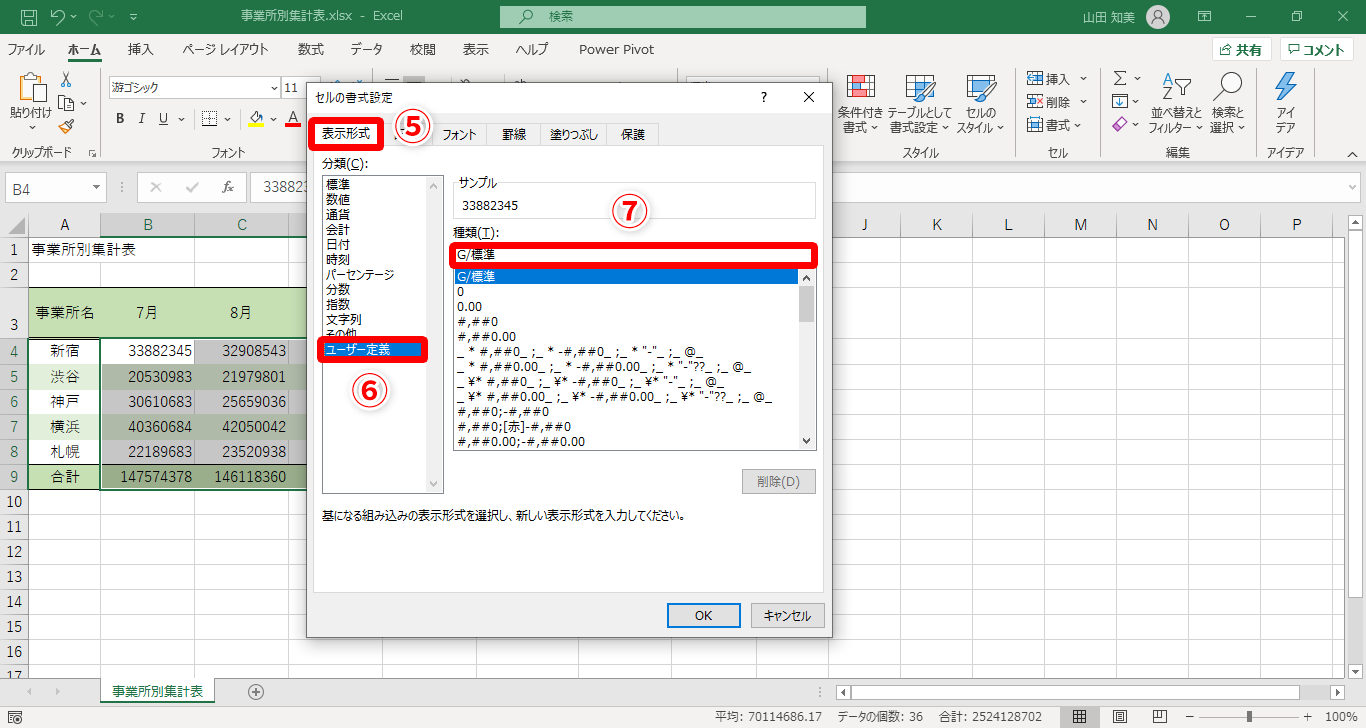Open the AutoSum dropdown arrow
Screen dimensions: 1366x728
coord(1137,78)
